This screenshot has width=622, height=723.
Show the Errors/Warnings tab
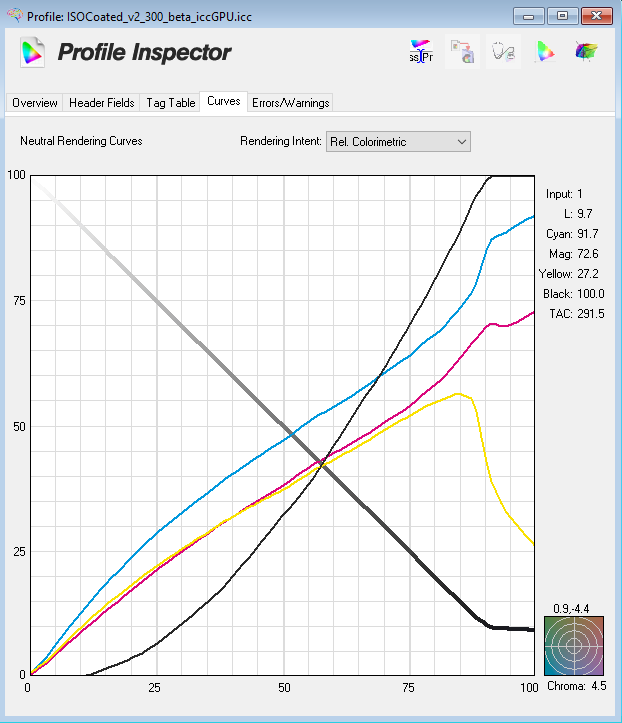click(290, 103)
